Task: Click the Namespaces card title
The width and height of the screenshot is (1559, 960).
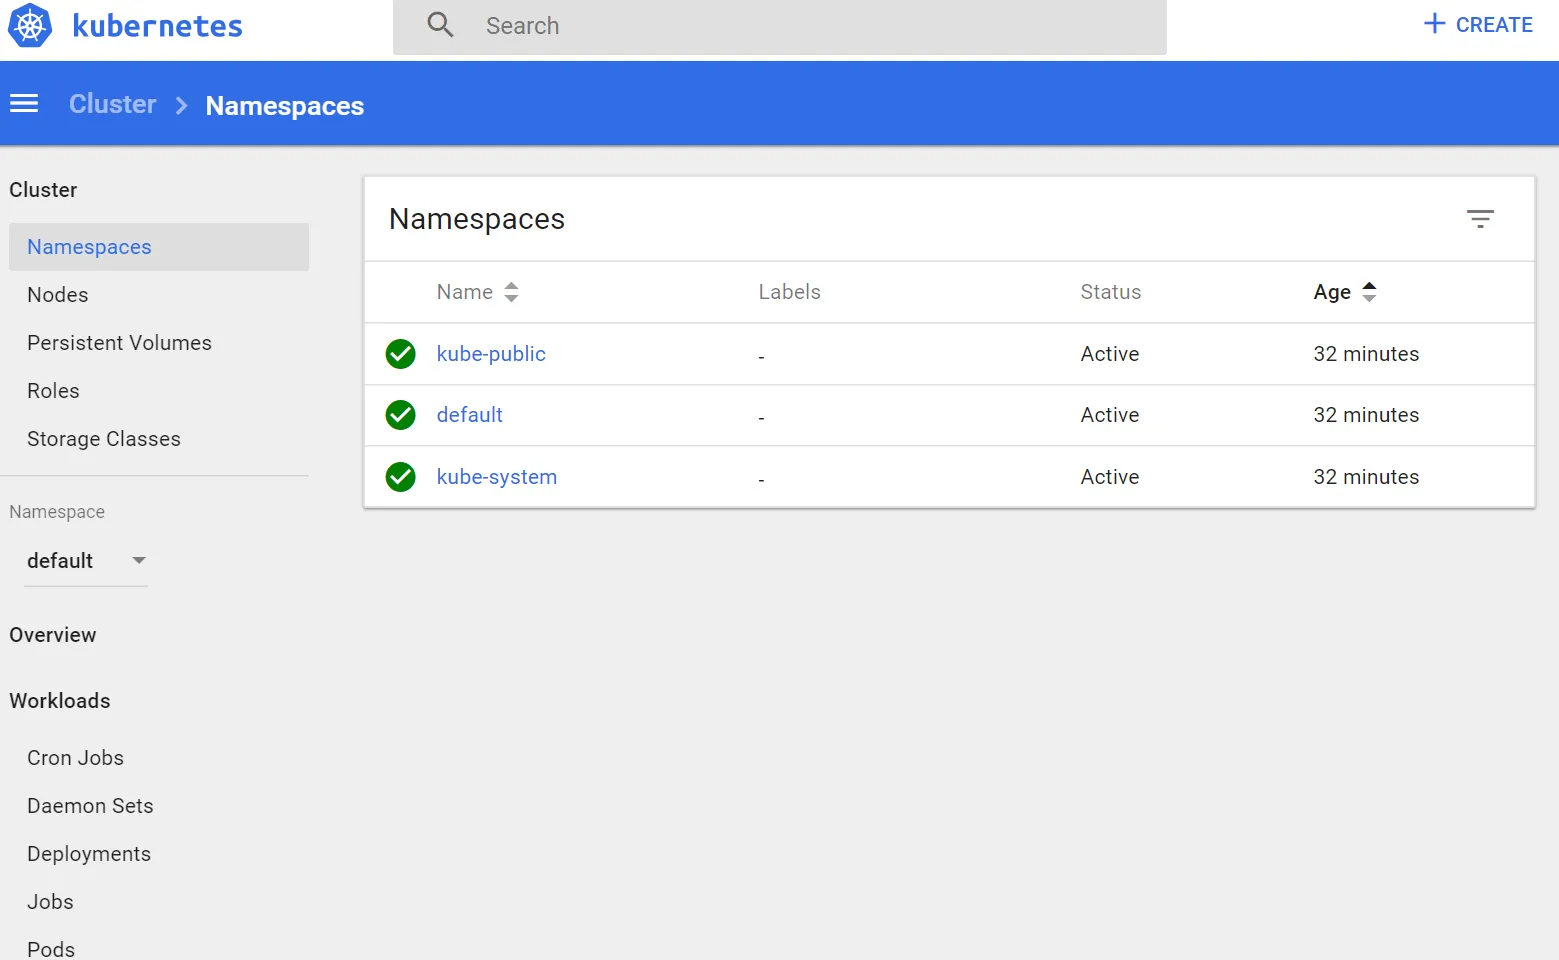Action: pyautogui.click(x=477, y=220)
